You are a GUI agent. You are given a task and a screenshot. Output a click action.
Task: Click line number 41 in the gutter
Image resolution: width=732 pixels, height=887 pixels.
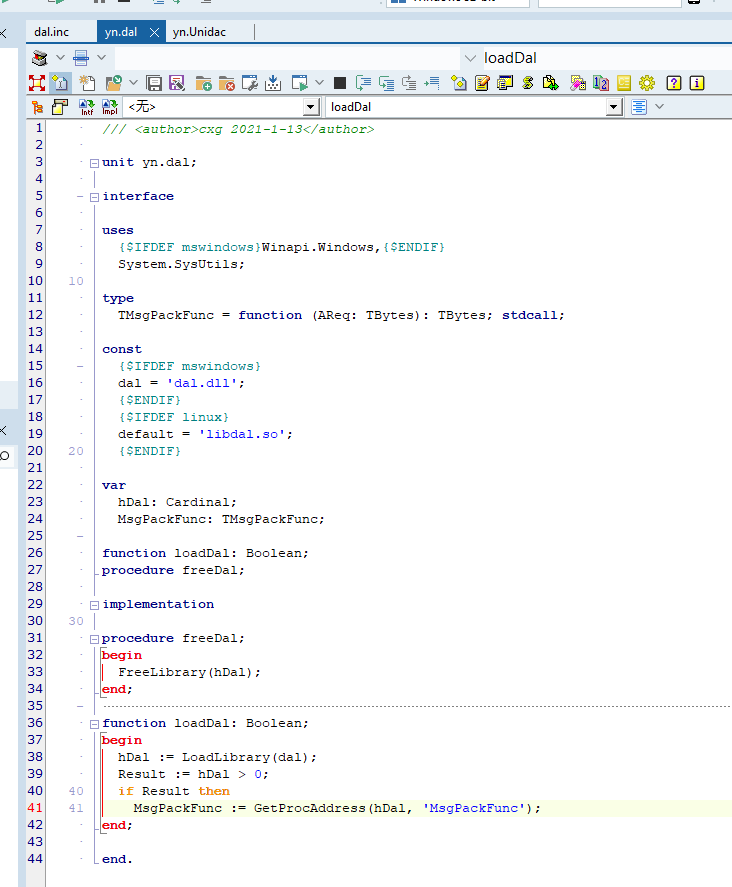coord(35,808)
